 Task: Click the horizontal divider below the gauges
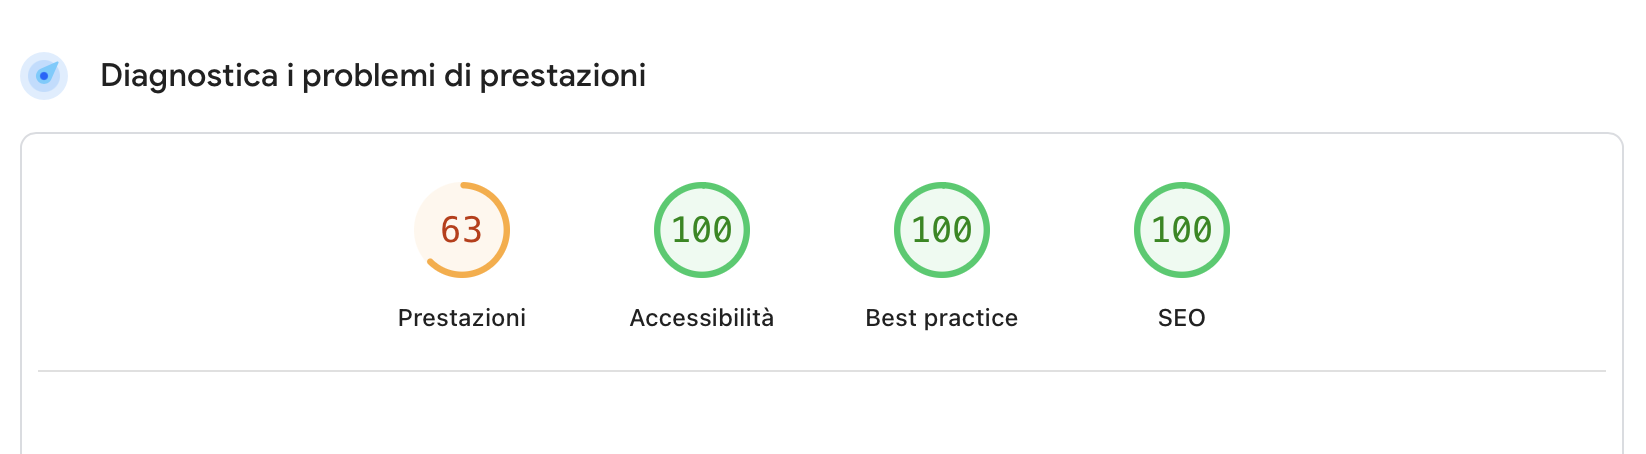[x=822, y=371]
